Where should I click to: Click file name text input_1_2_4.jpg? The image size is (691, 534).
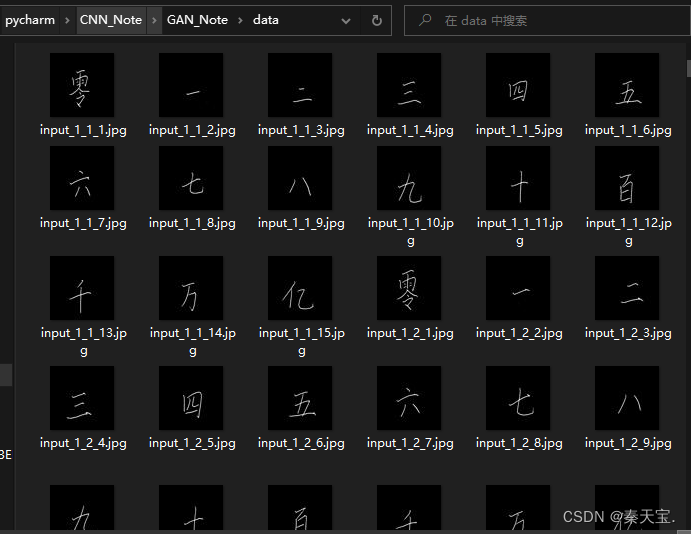(x=83, y=443)
